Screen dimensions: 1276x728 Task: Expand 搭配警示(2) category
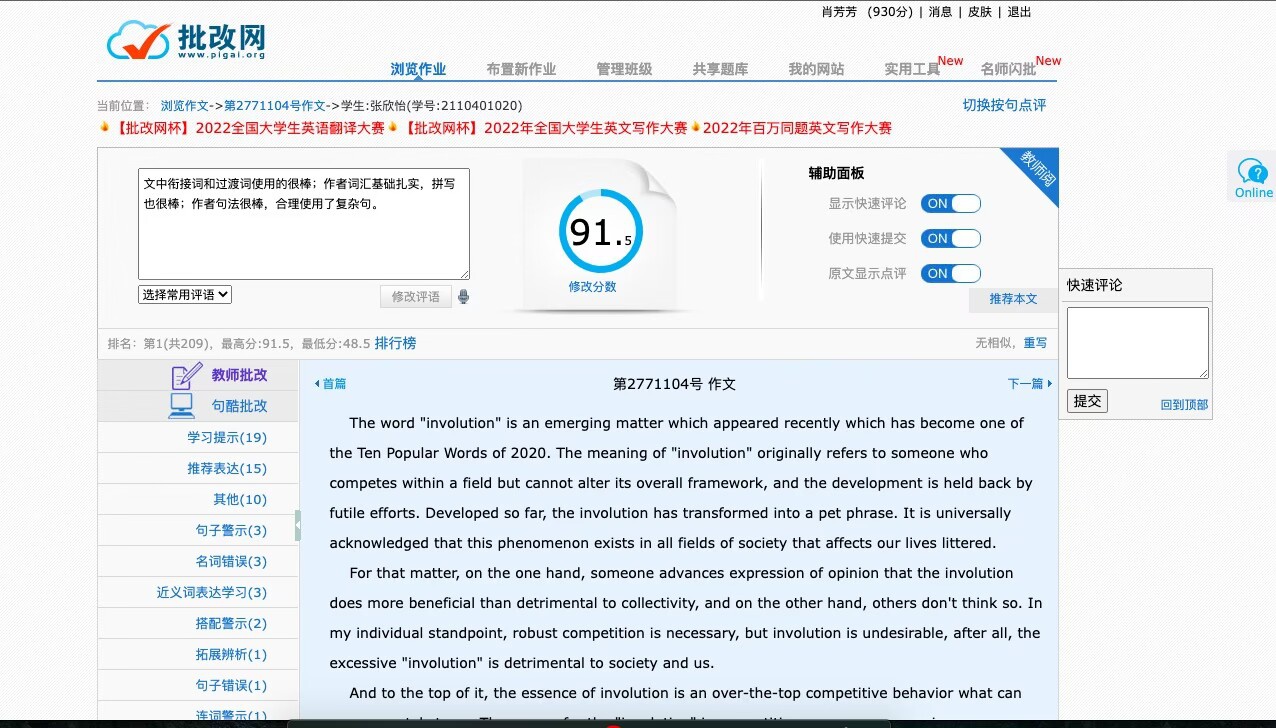(x=231, y=624)
